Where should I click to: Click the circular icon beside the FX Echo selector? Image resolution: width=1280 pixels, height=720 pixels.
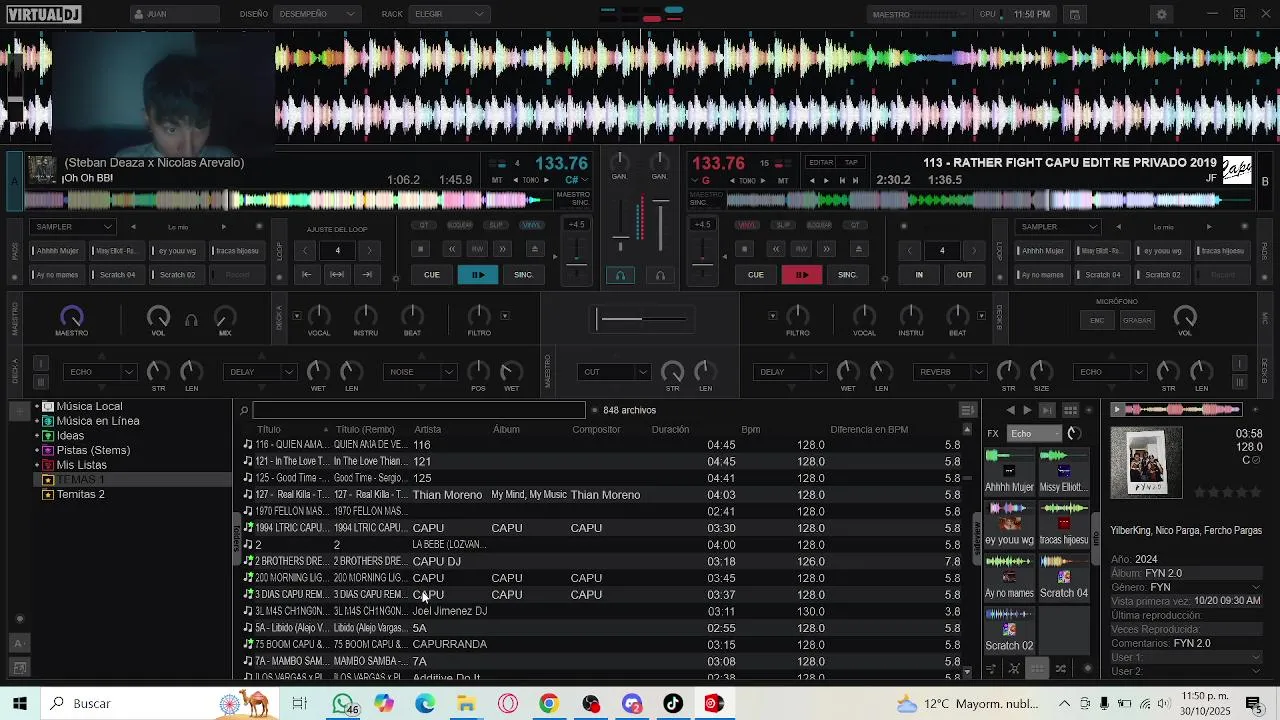1074,434
